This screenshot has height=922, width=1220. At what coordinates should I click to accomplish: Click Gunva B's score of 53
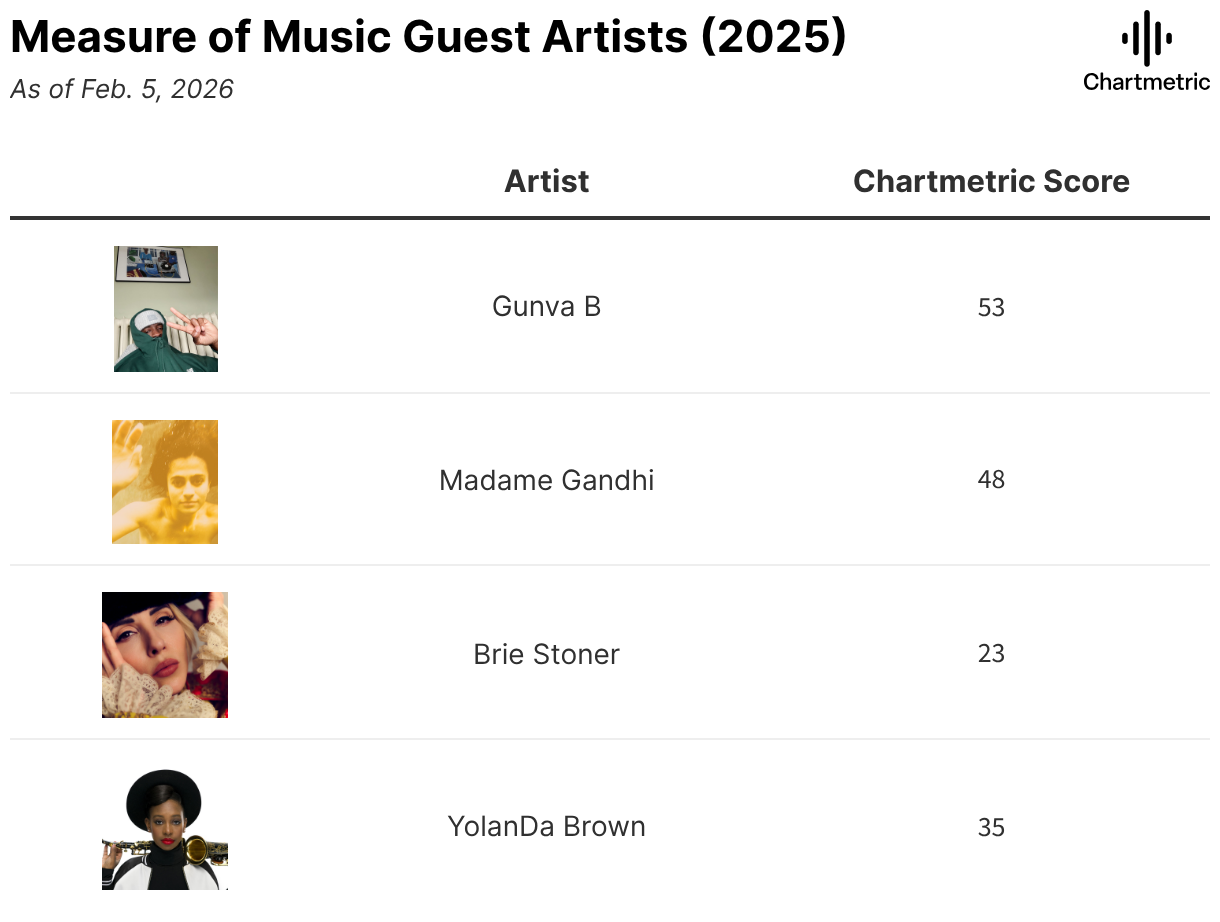(991, 307)
